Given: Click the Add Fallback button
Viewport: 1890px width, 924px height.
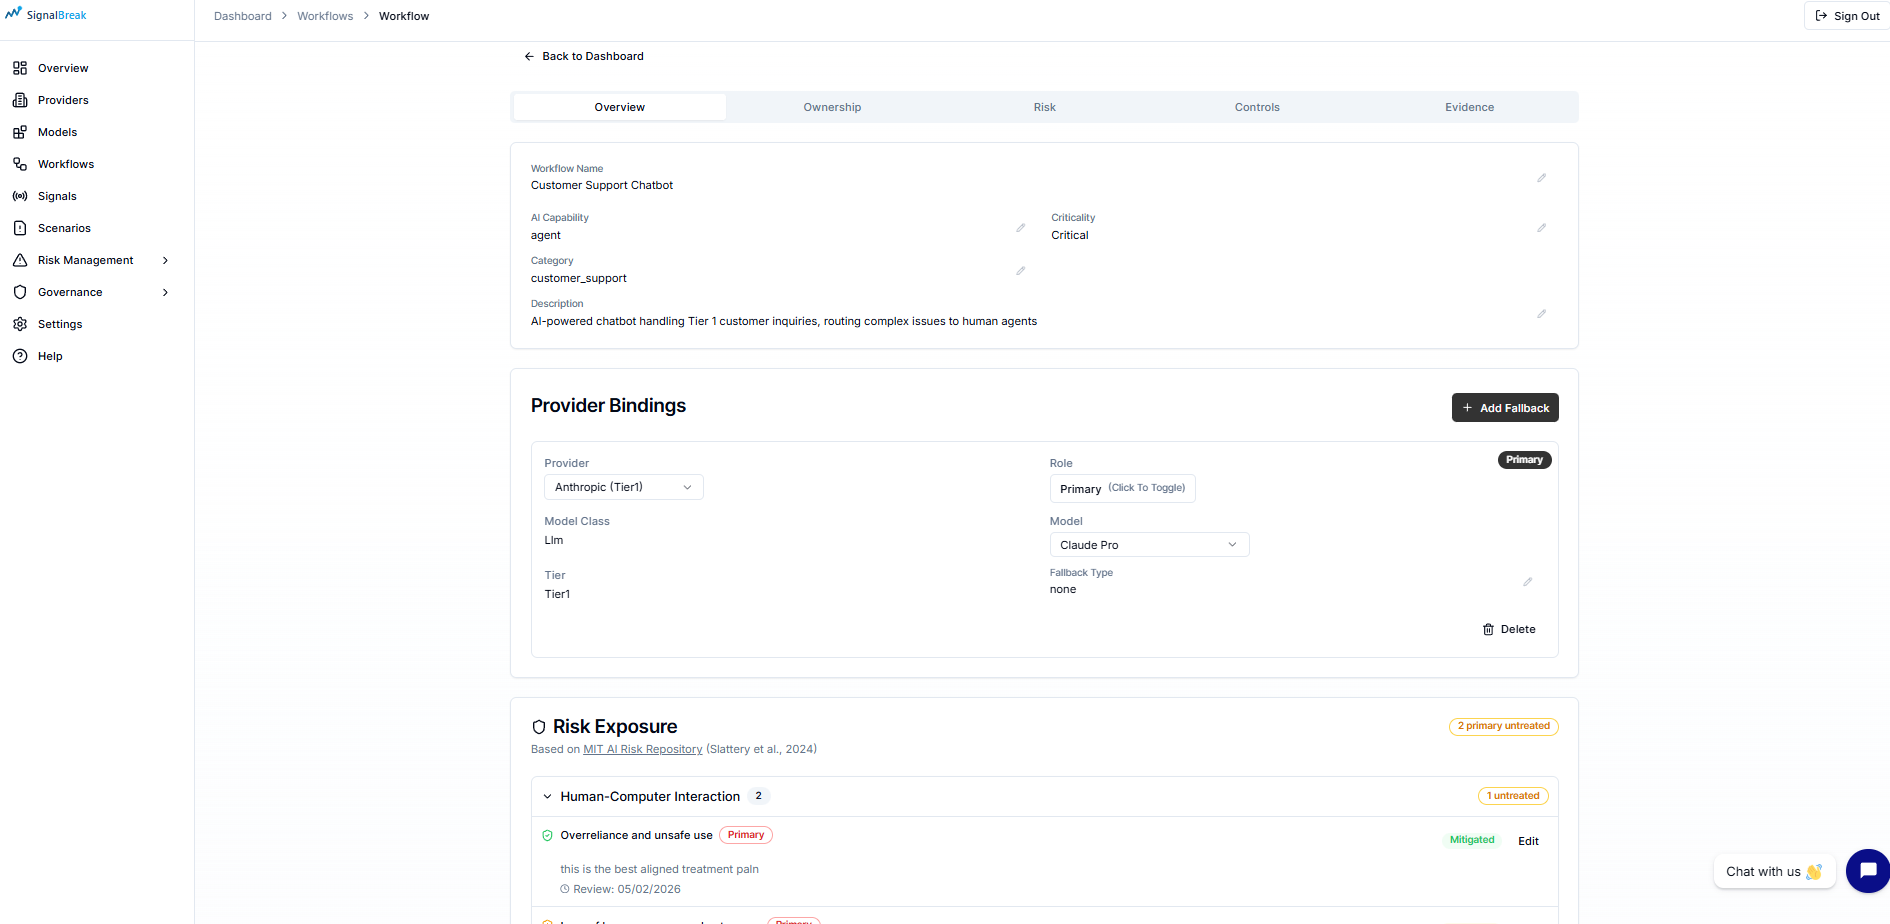Looking at the screenshot, I should (x=1505, y=407).
